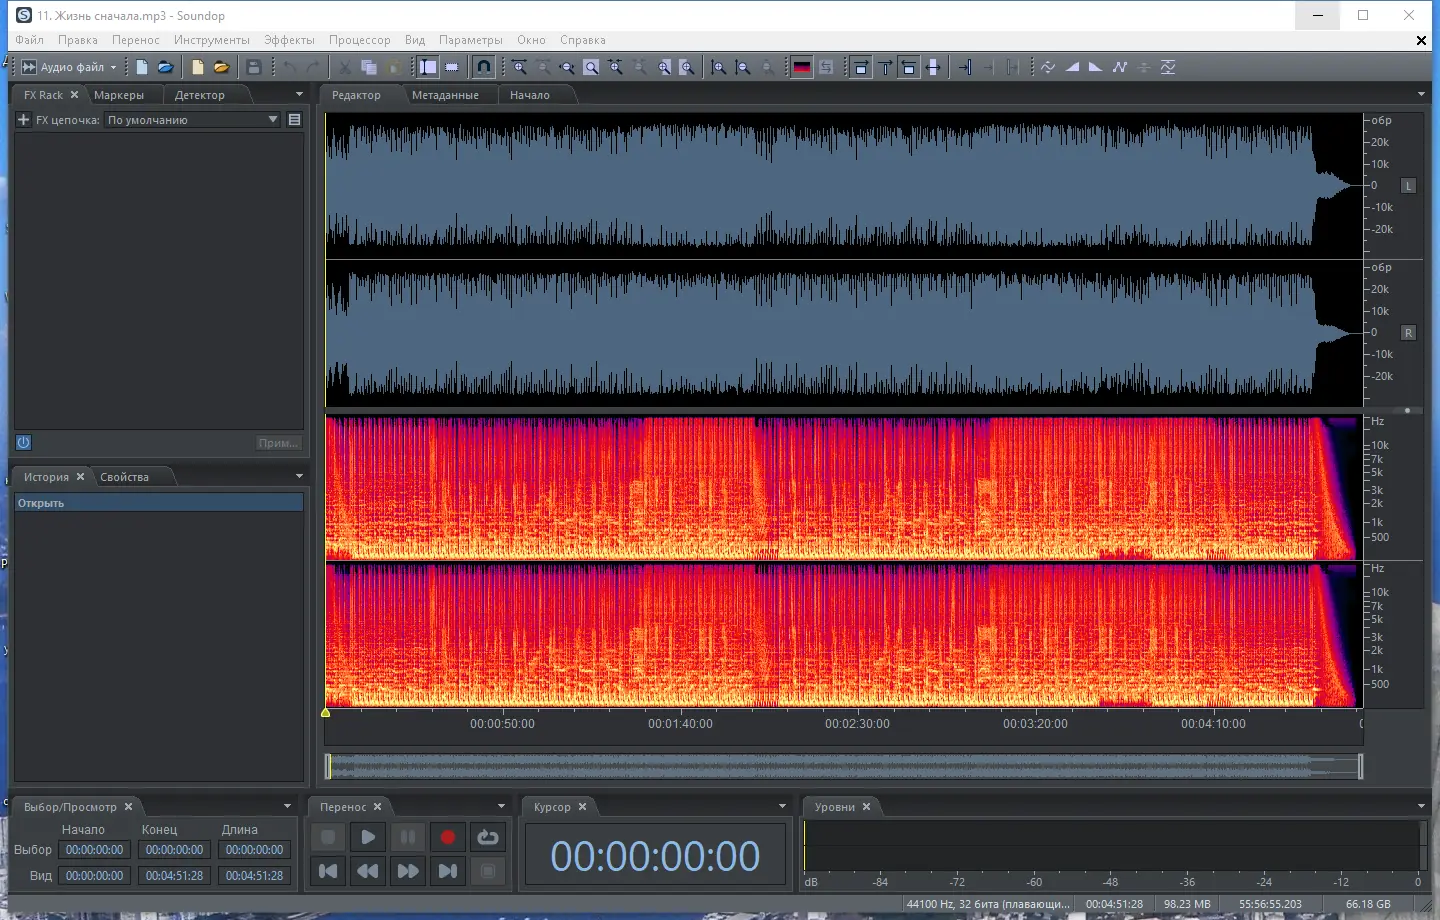1440x920 pixels.
Task: Click the rewind transport button
Action: coord(368,871)
